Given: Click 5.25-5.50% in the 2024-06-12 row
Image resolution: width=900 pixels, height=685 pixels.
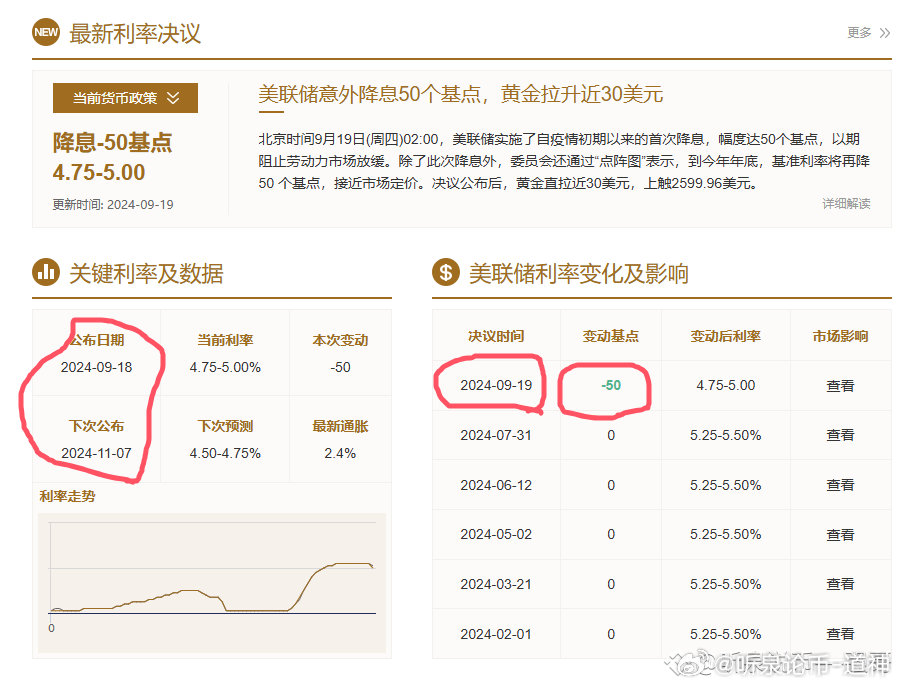Looking at the screenshot, I should coord(726,485).
